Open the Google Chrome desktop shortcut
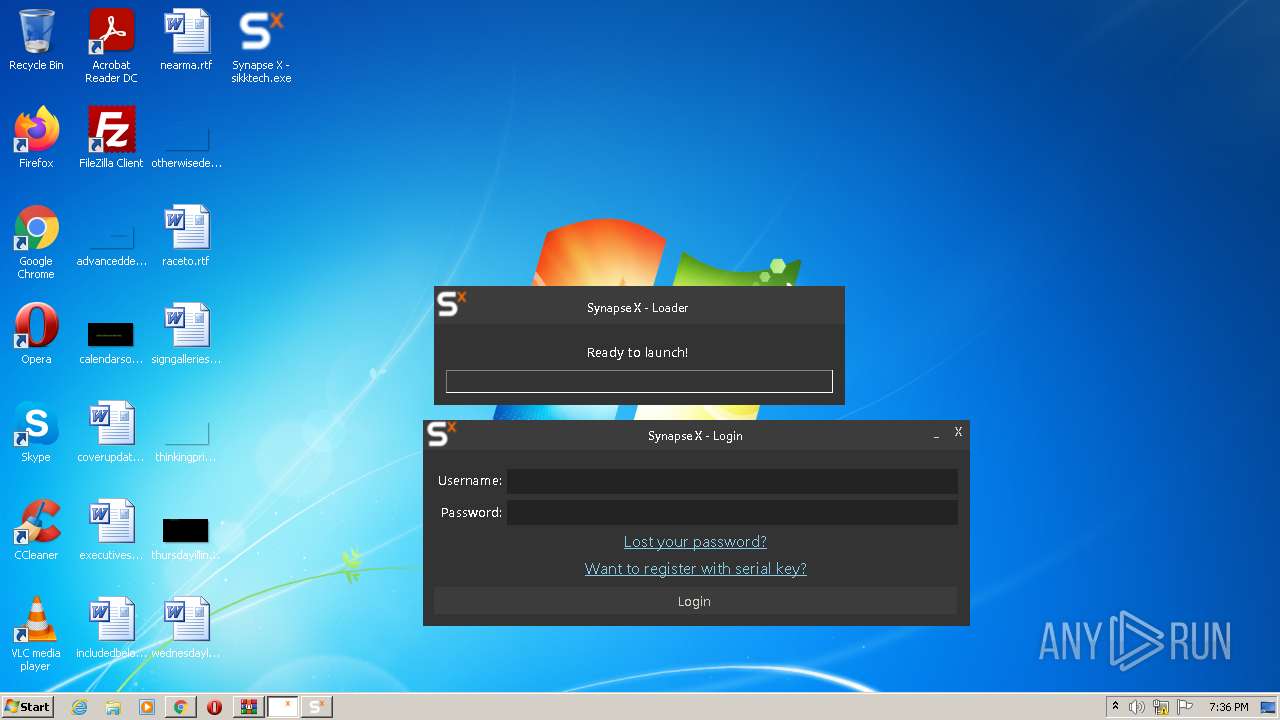 (36, 242)
